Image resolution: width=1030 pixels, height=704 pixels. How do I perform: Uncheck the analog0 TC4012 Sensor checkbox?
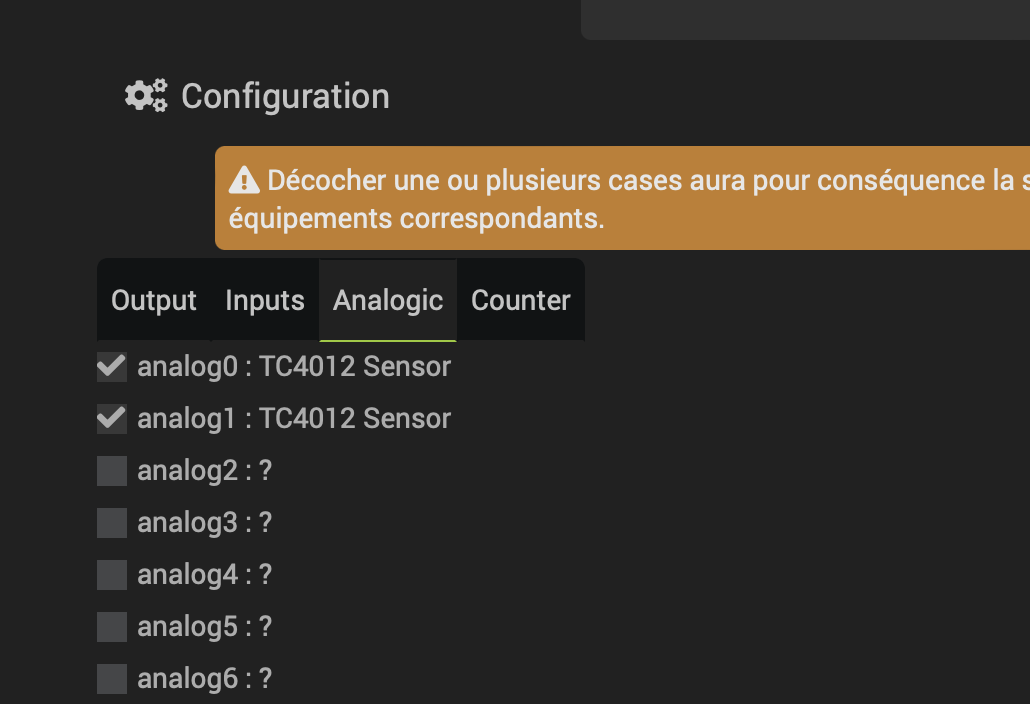(x=111, y=366)
